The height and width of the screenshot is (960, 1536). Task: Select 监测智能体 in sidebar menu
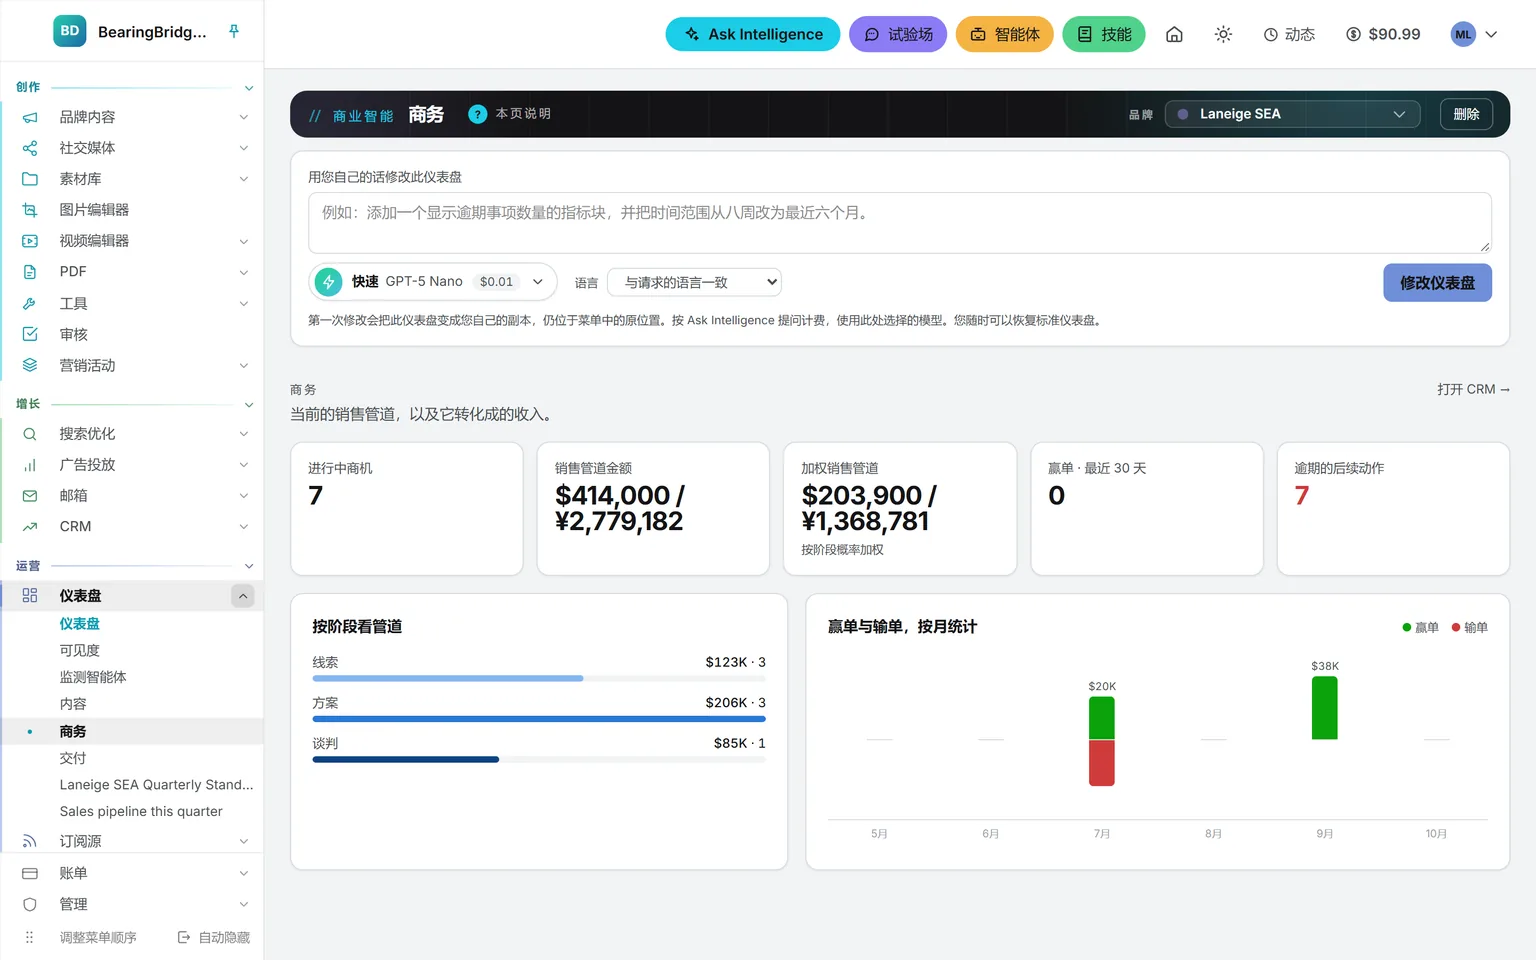point(93,677)
